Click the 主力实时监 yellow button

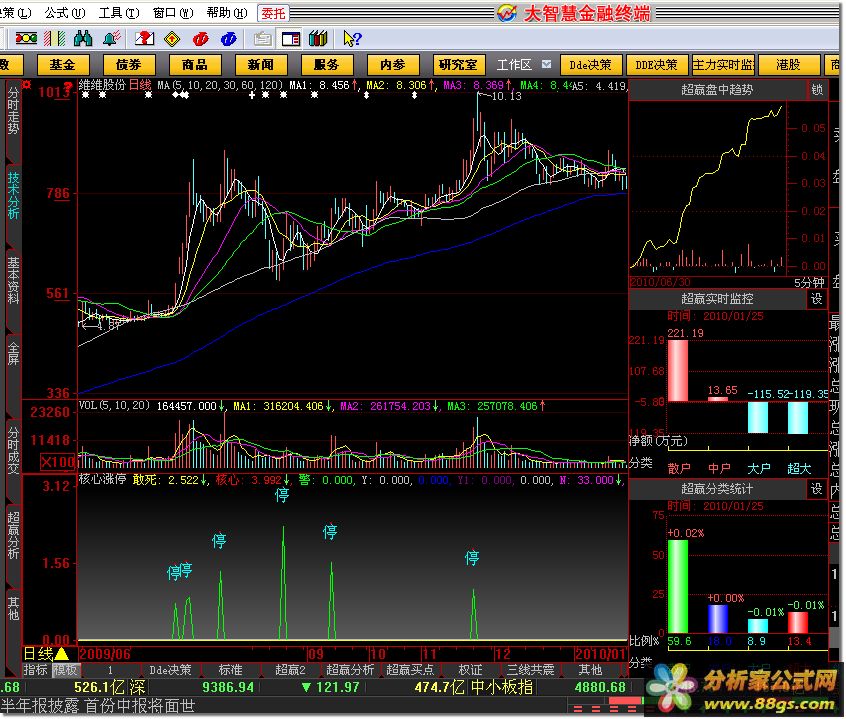point(723,65)
